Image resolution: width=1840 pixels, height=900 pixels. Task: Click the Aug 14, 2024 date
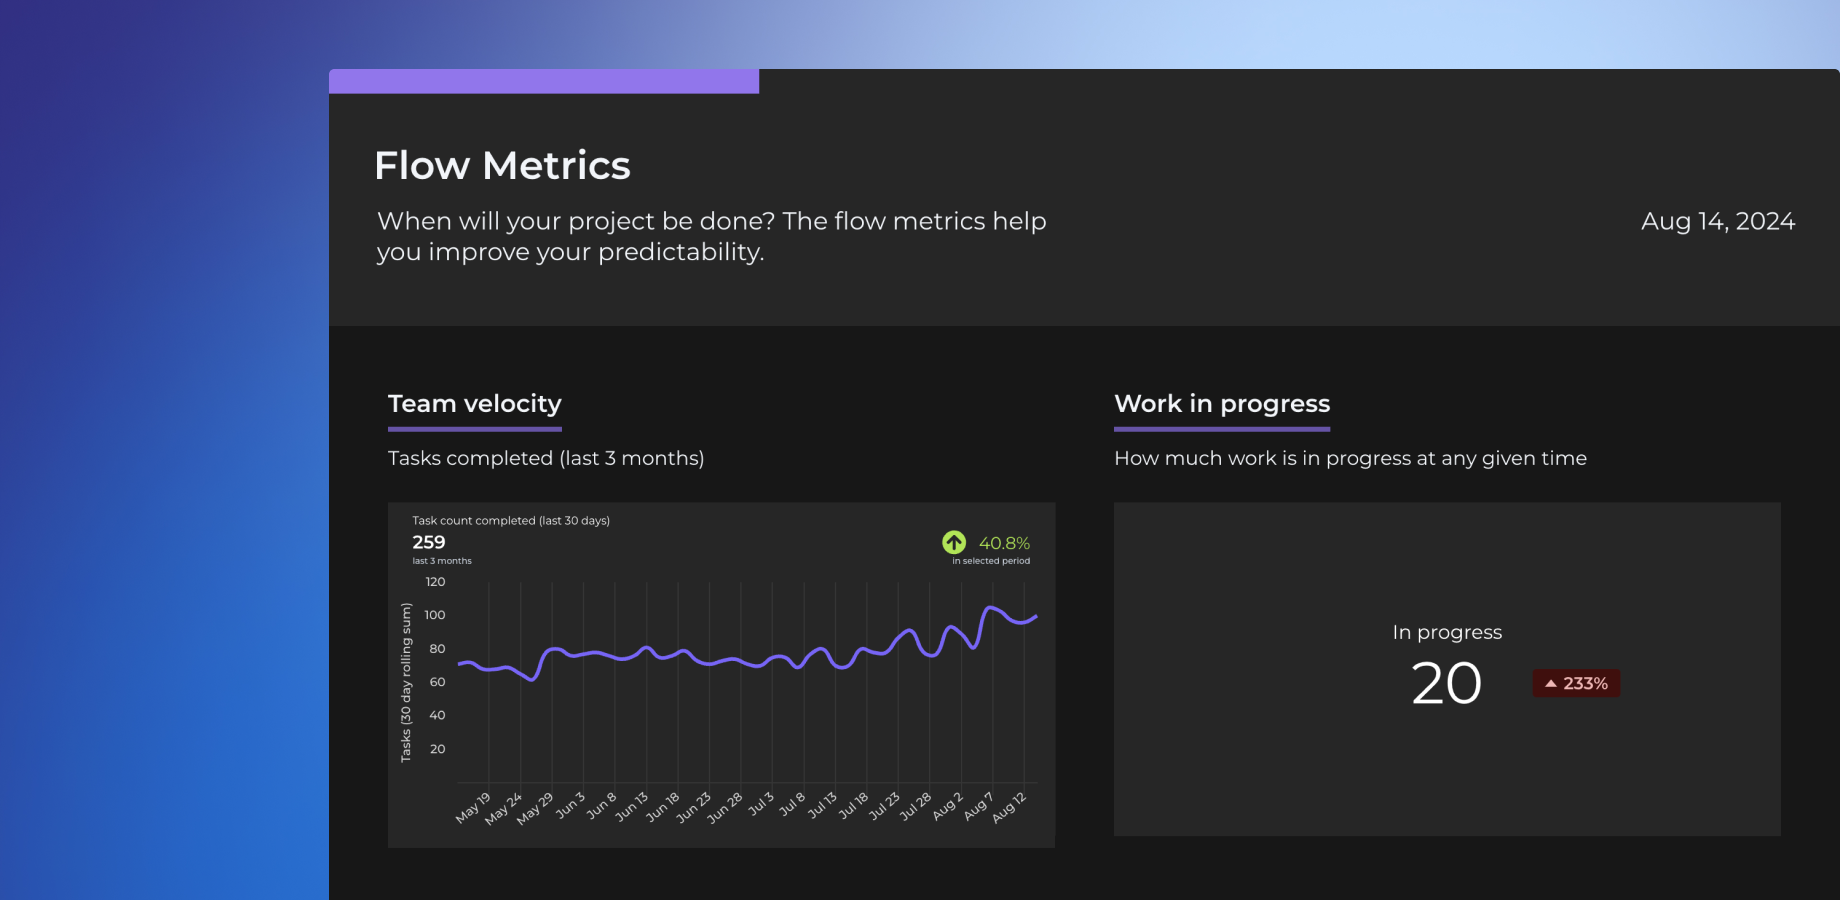click(1718, 221)
